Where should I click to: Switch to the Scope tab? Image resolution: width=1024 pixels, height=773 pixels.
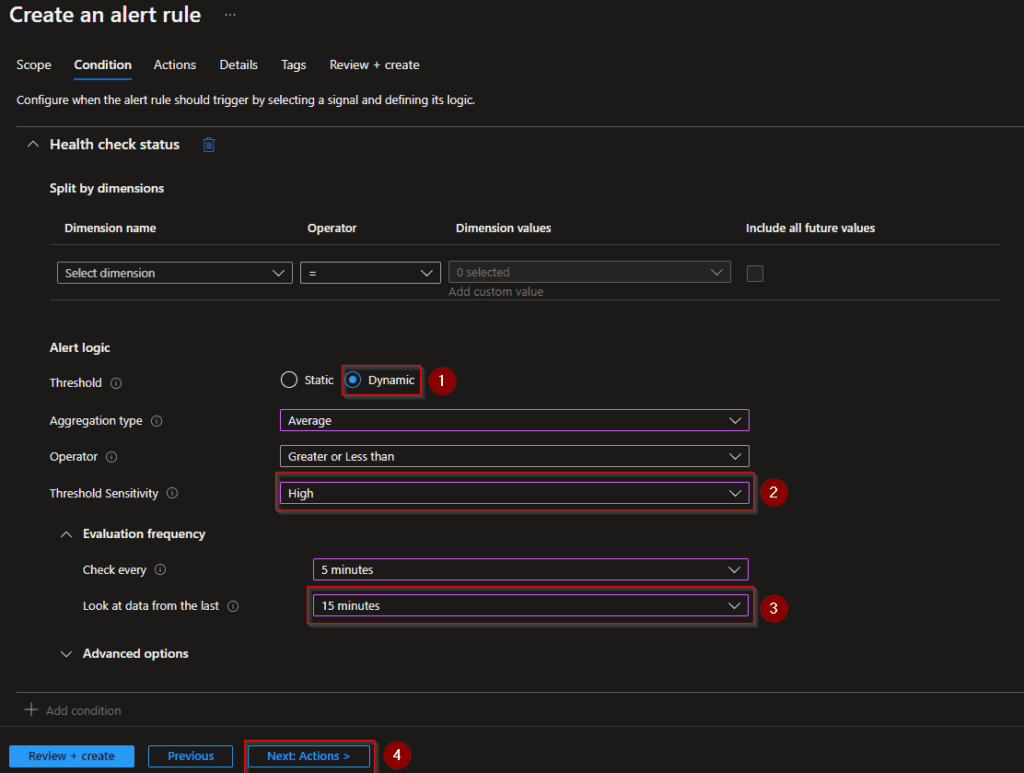[34, 65]
